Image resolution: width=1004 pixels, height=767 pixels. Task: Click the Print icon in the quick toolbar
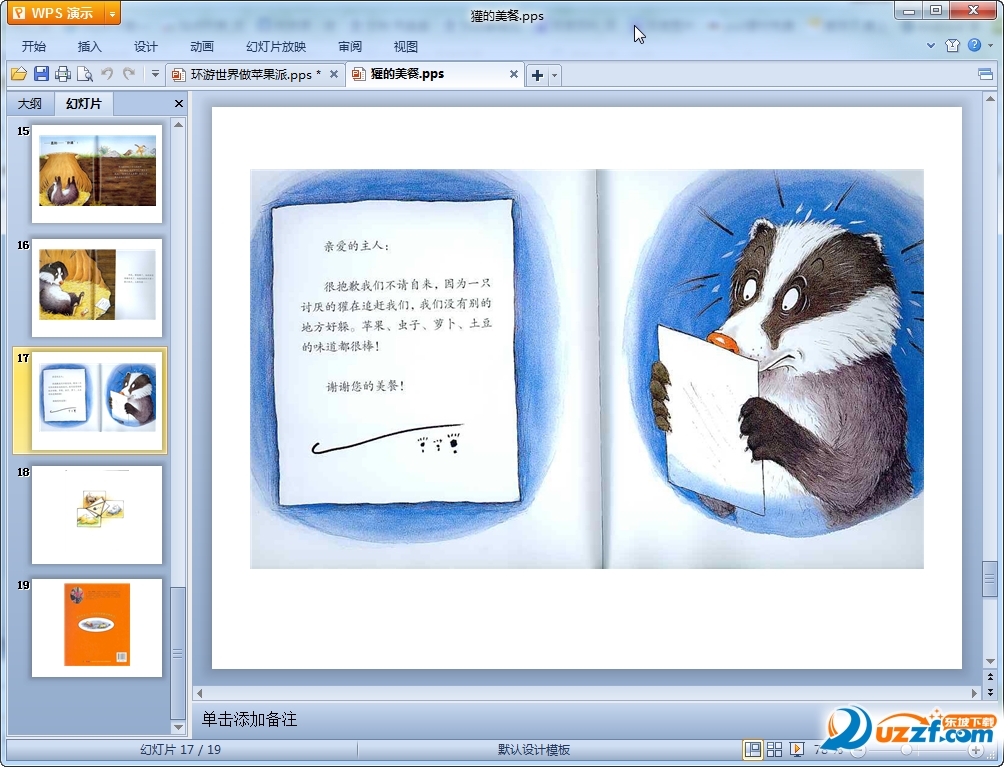click(x=63, y=74)
